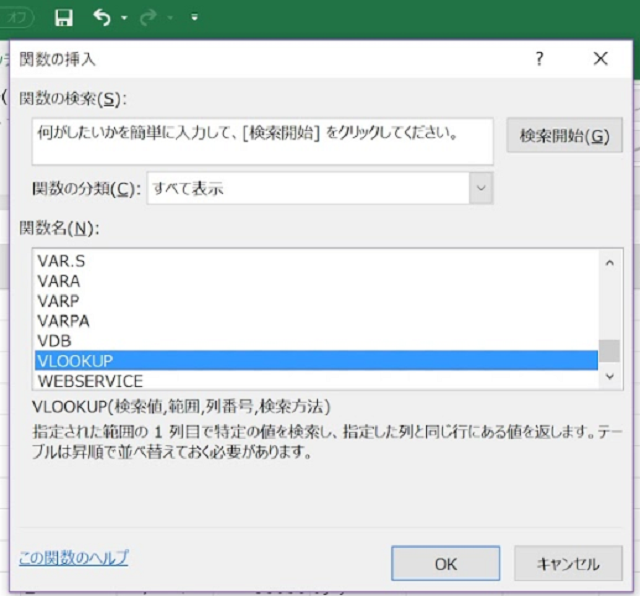Choose VARP from the function names
640x596 pixels.
[x=58, y=301]
